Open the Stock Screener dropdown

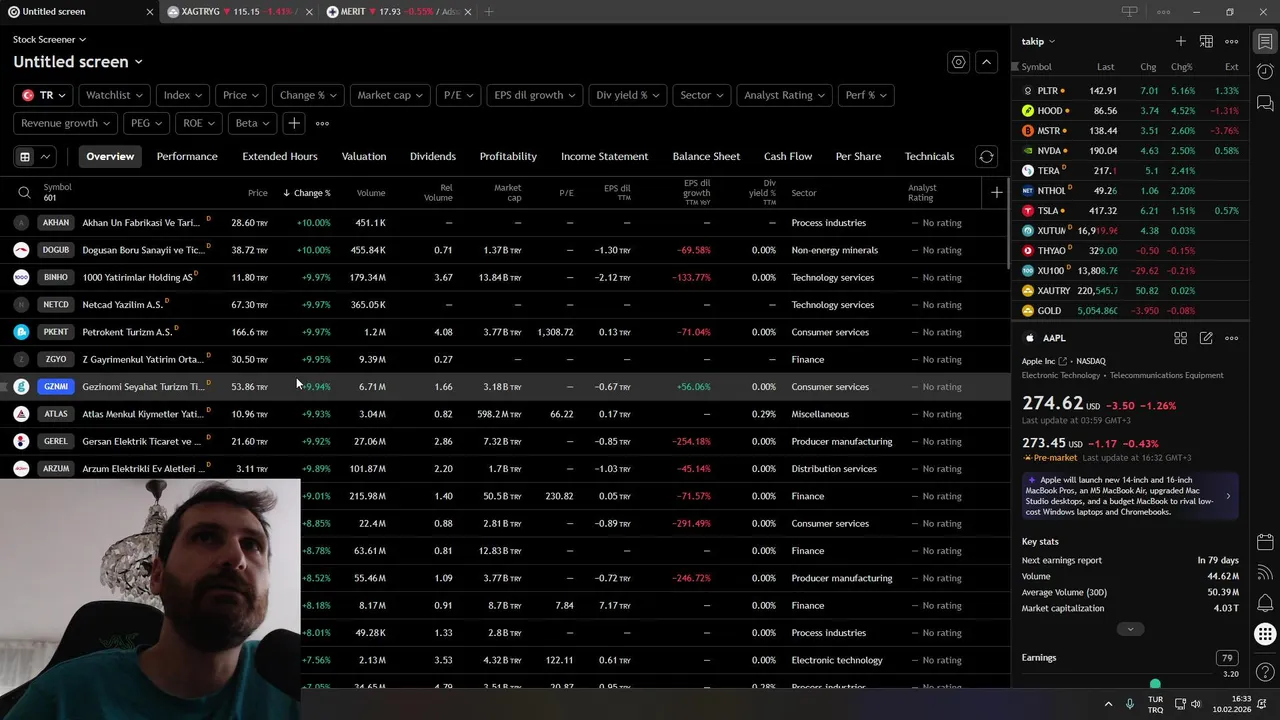point(49,40)
